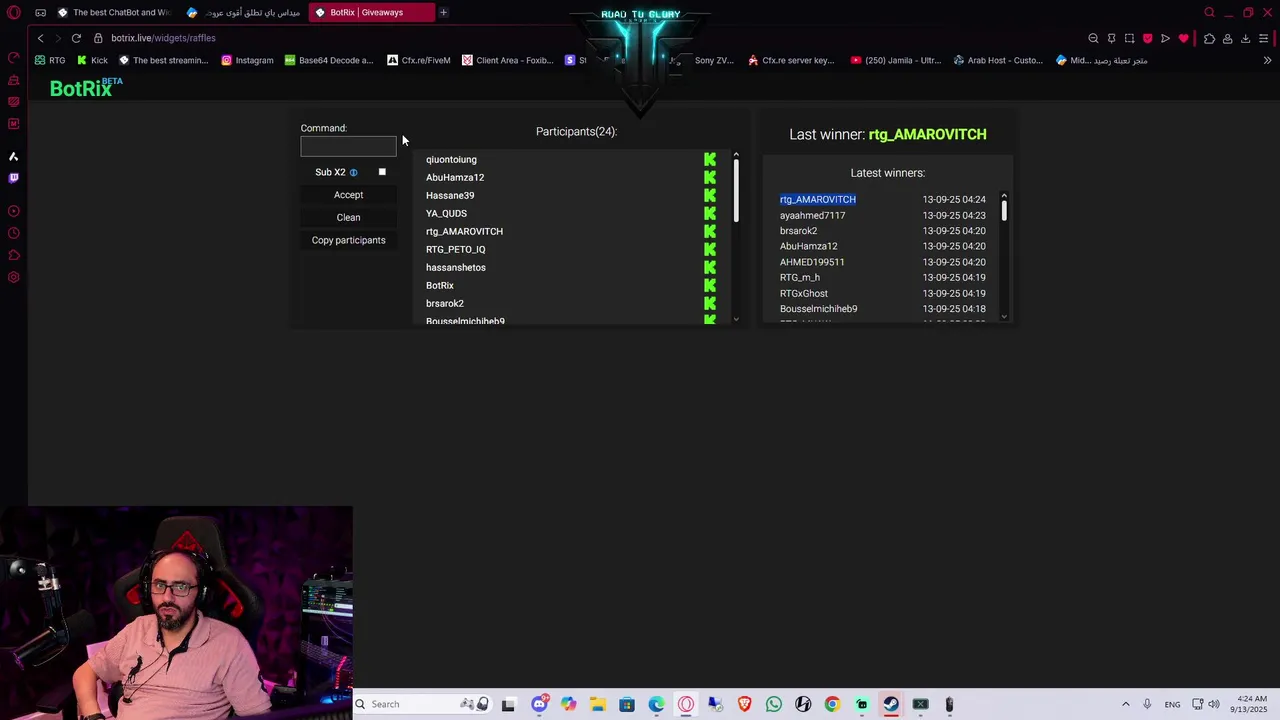Open the extensions puzzle icon

(1209, 38)
